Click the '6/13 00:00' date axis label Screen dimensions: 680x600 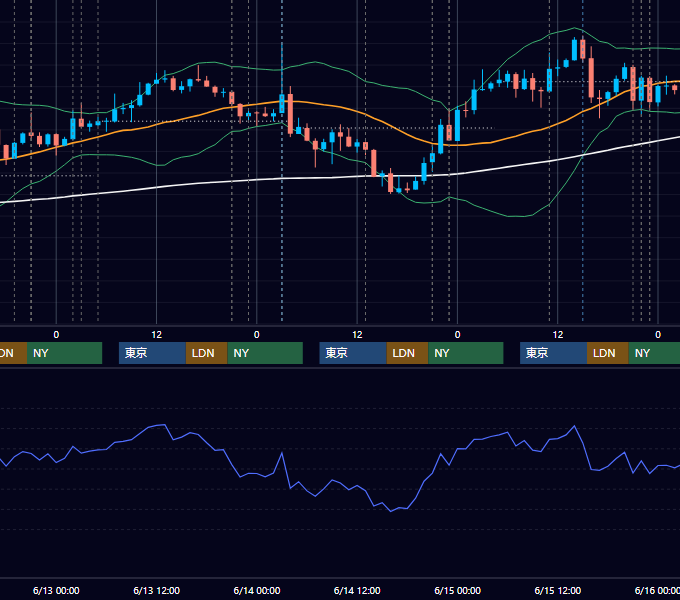pyautogui.click(x=56, y=590)
